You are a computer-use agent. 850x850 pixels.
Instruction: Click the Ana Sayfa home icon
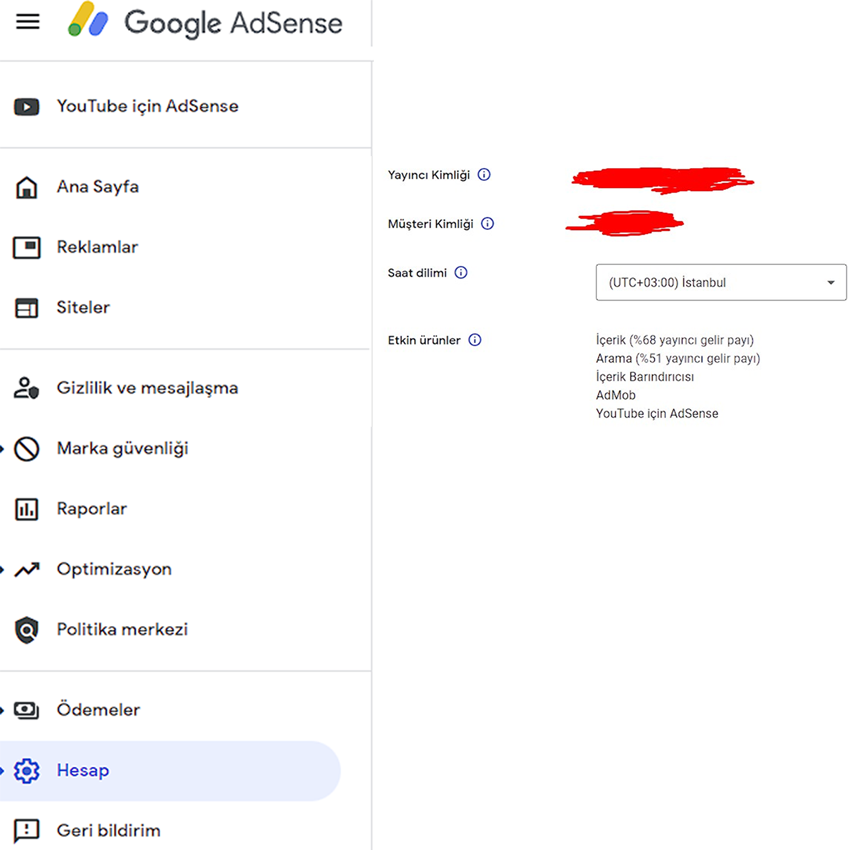coord(27,188)
